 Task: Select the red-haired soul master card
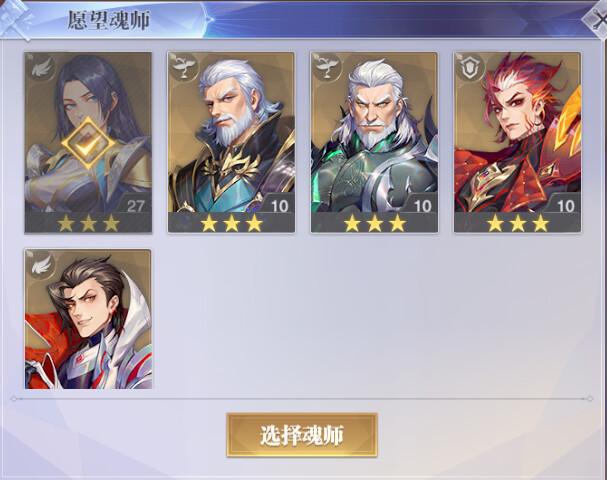click(518, 142)
